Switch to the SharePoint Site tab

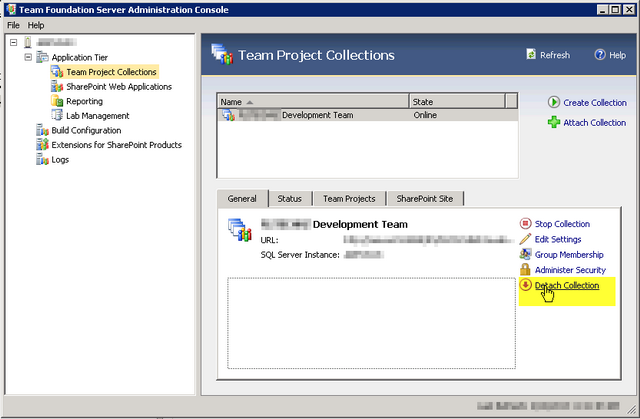(x=424, y=199)
